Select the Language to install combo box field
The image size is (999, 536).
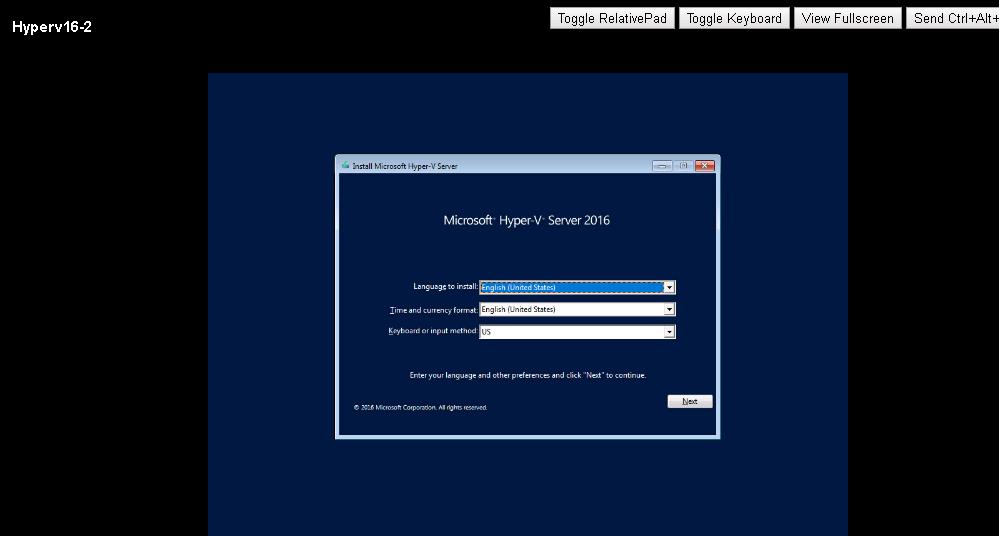tap(577, 287)
